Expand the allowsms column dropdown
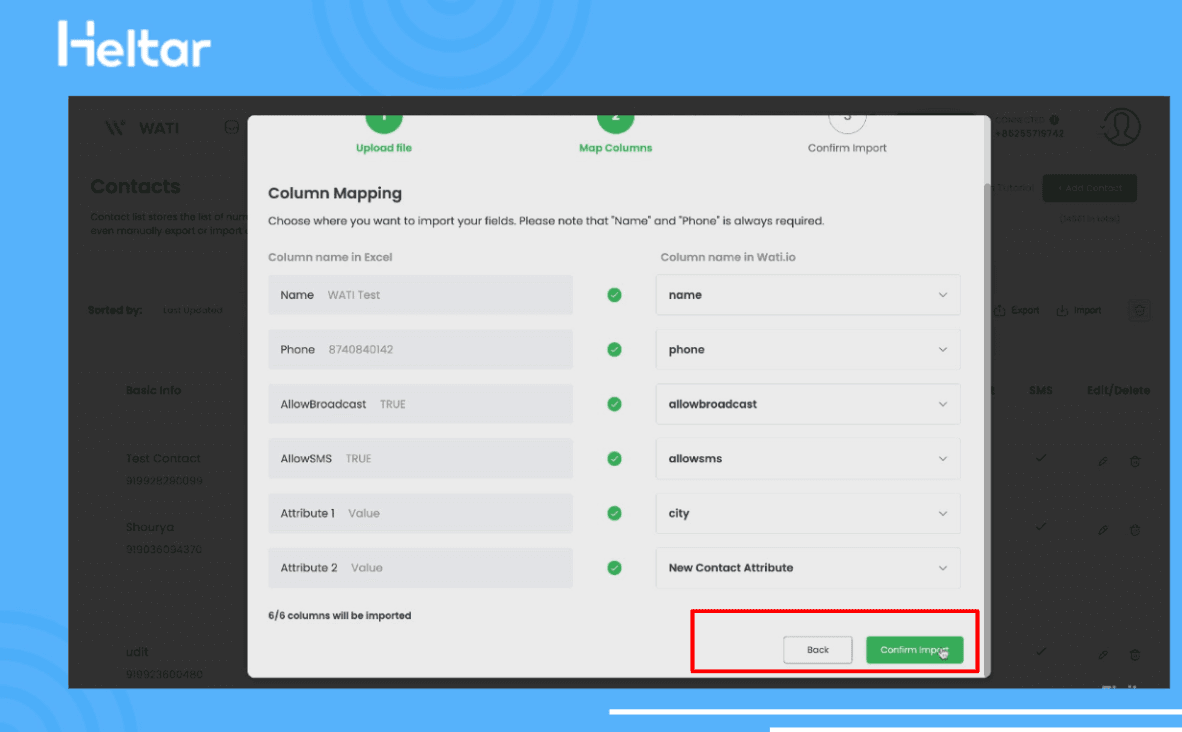Viewport: 1182px width, 732px height. pos(808,459)
